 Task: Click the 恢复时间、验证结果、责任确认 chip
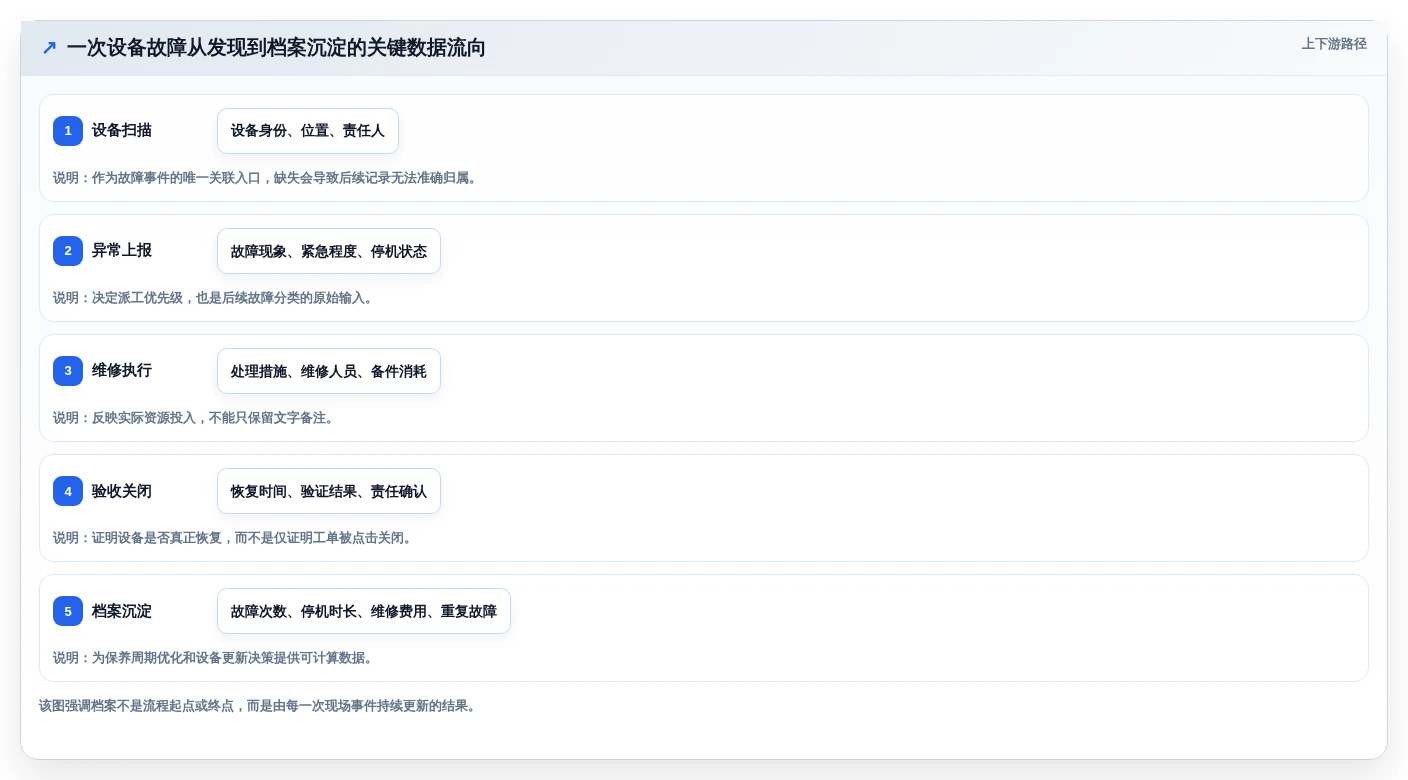coord(329,491)
